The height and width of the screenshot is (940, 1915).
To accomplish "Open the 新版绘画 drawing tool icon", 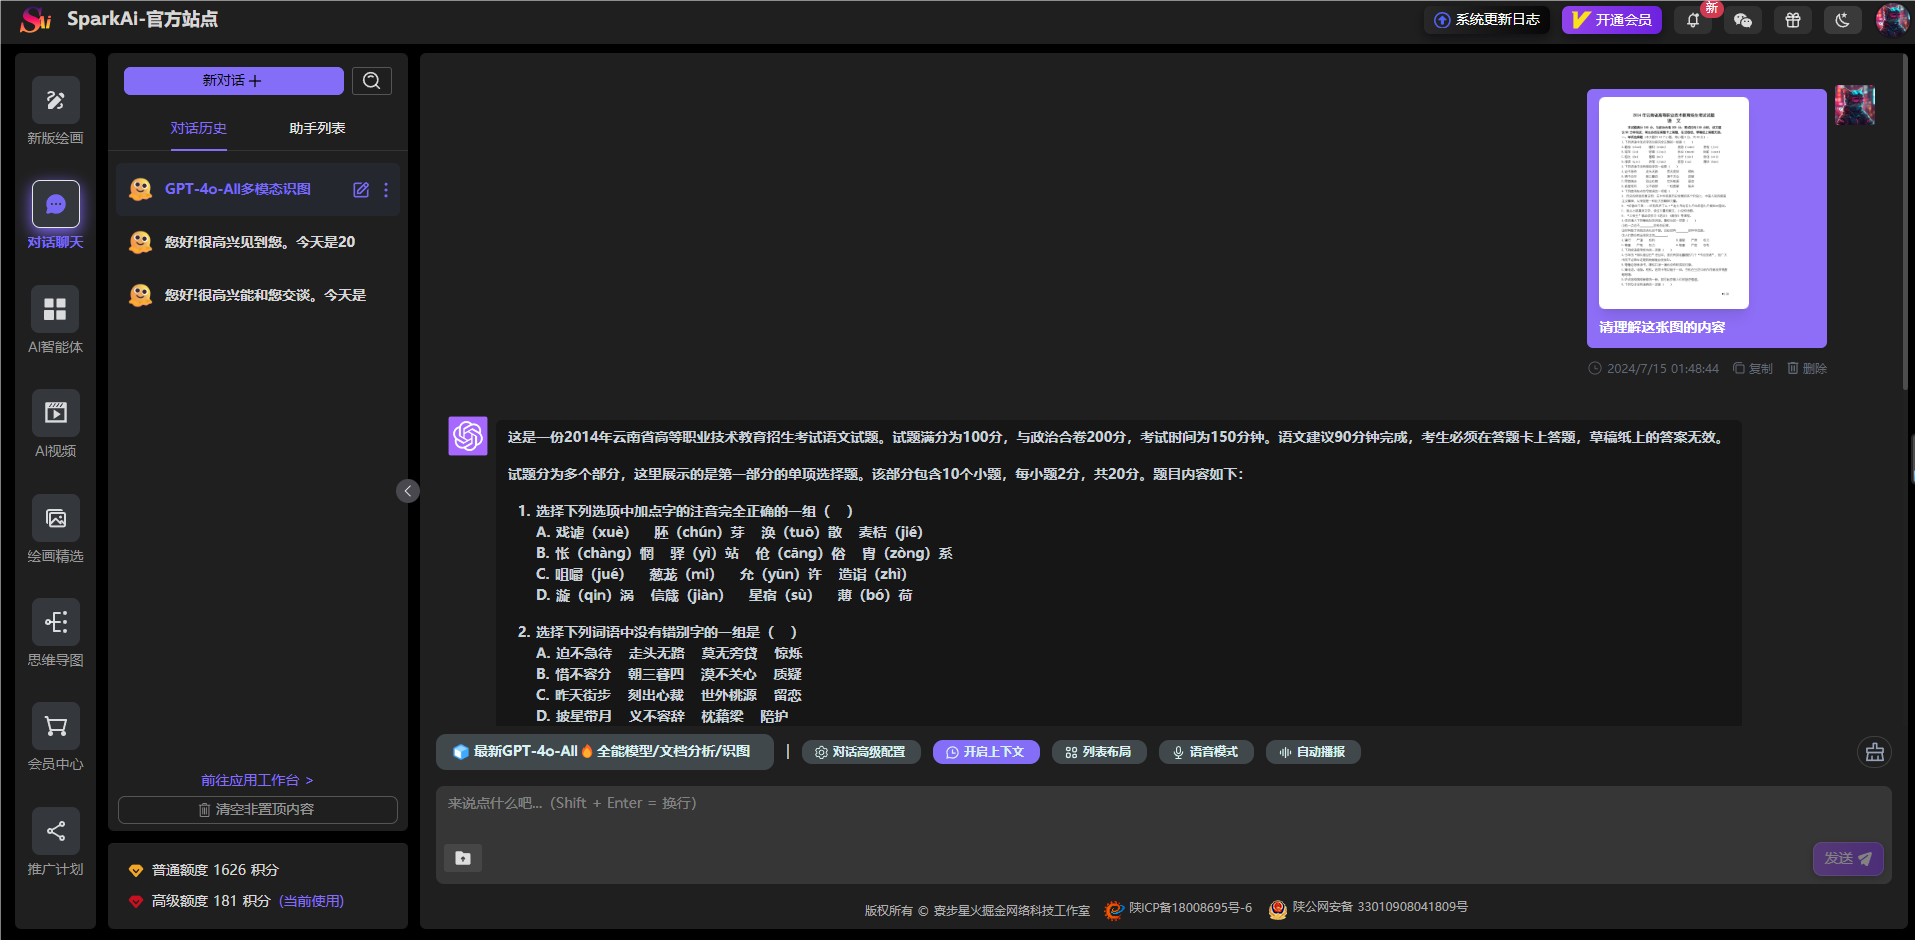I will (x=56, y=100).
